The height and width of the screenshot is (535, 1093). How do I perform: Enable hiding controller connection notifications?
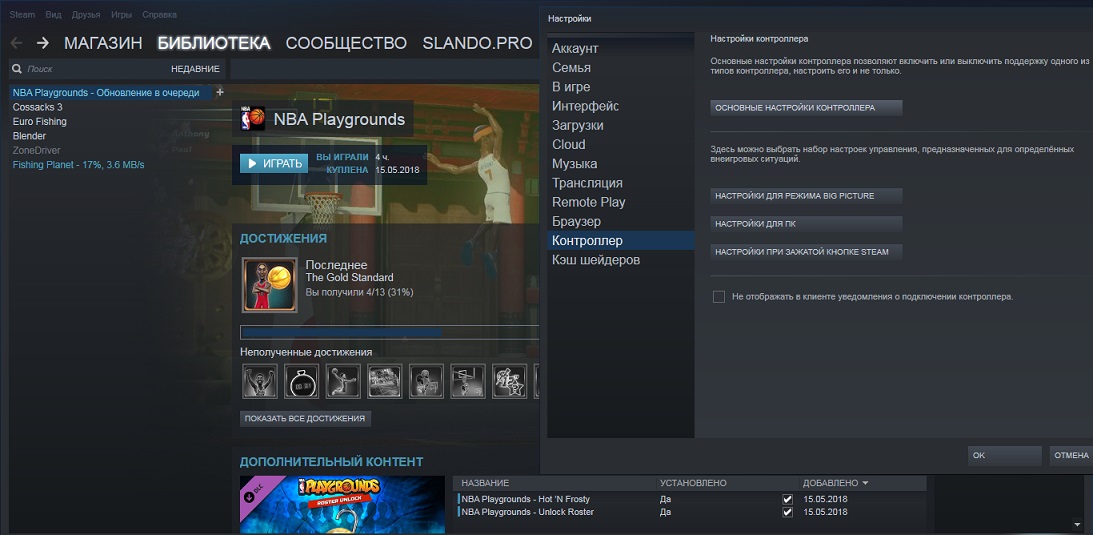tap(719, 297)
